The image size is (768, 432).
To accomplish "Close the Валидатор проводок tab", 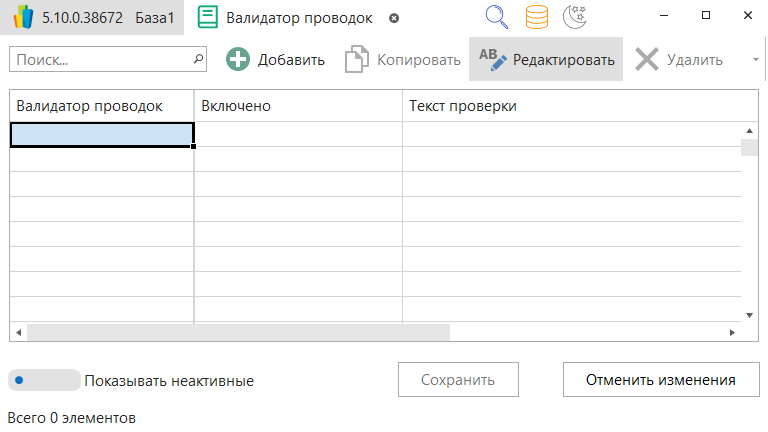I will (x=393, y=18).
